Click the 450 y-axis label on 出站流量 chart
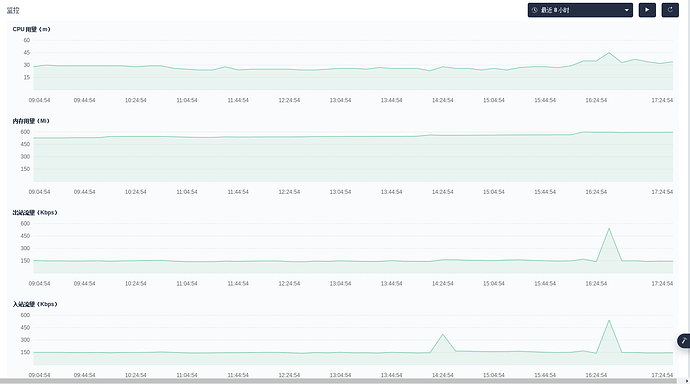The width and height of the screenshot is (690, 384). (x=25, y=236)
